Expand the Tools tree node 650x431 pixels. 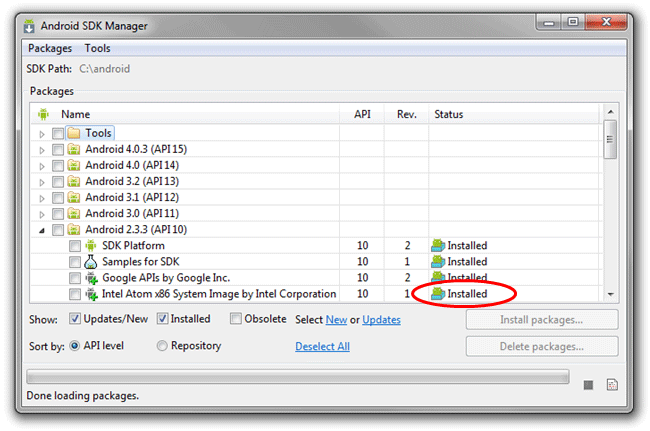tap(42, 134)
